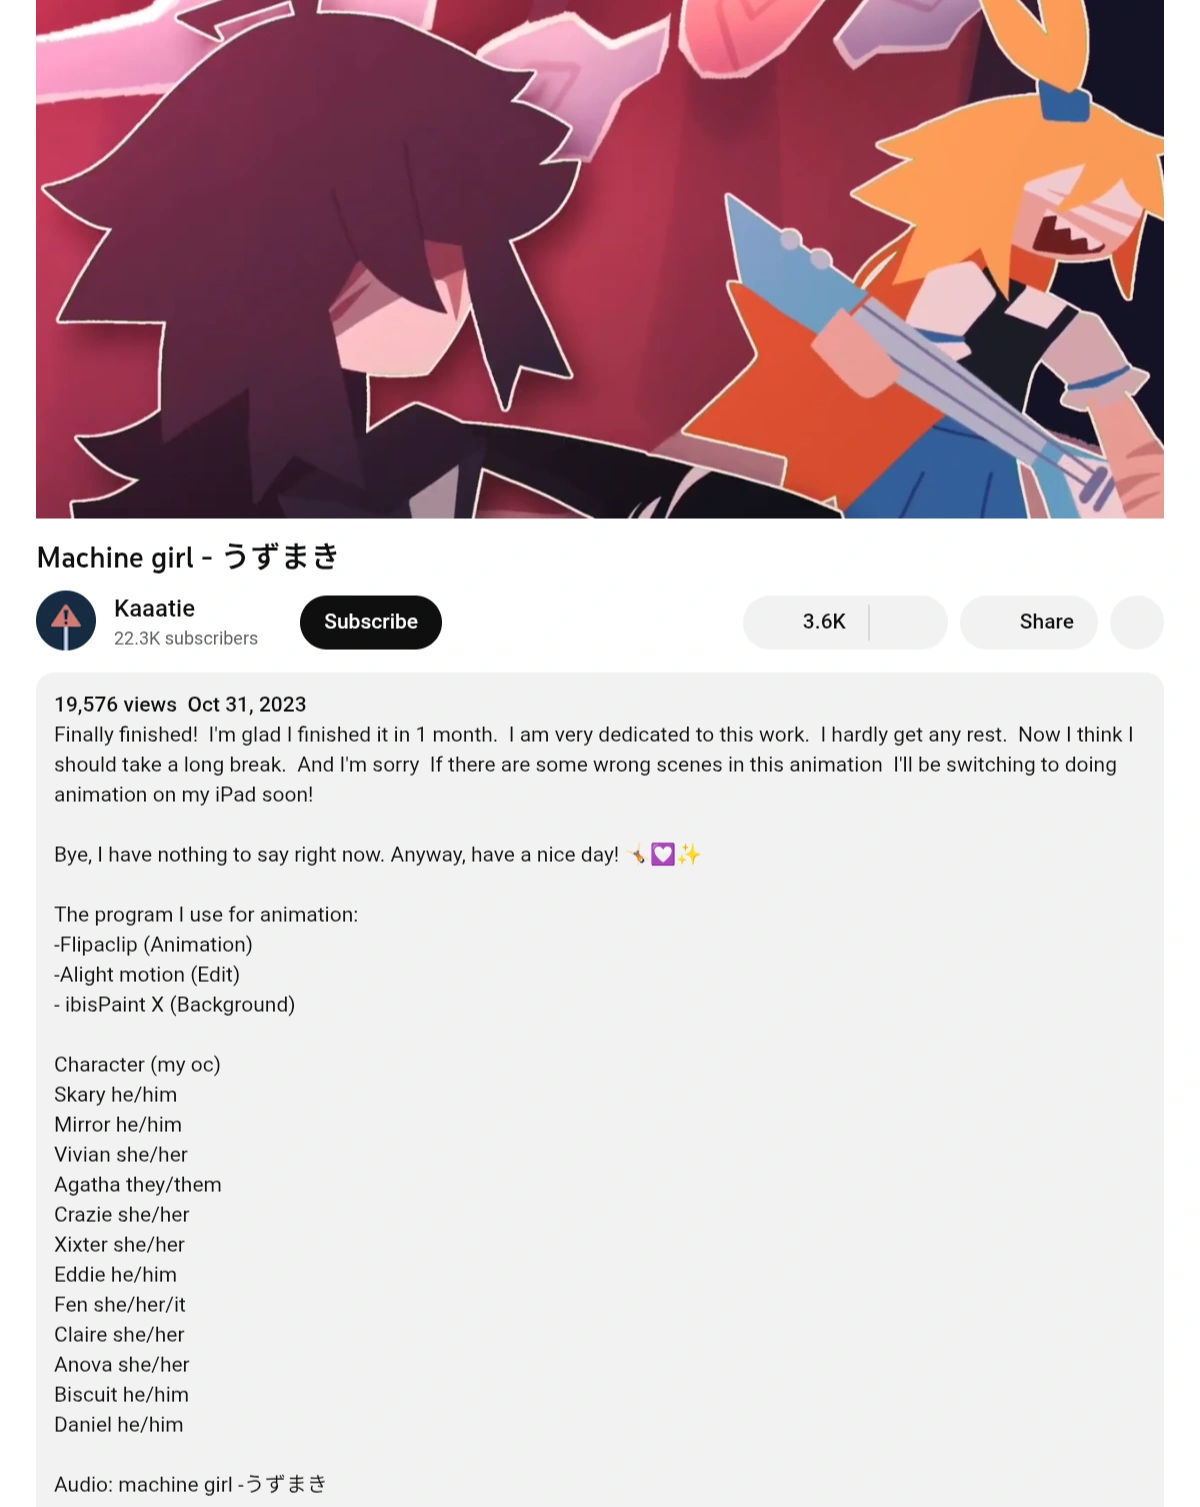The image size is (1200, 1507).
Task: Click the ibisPaint X (Background) line
Action: (174, 1004)
